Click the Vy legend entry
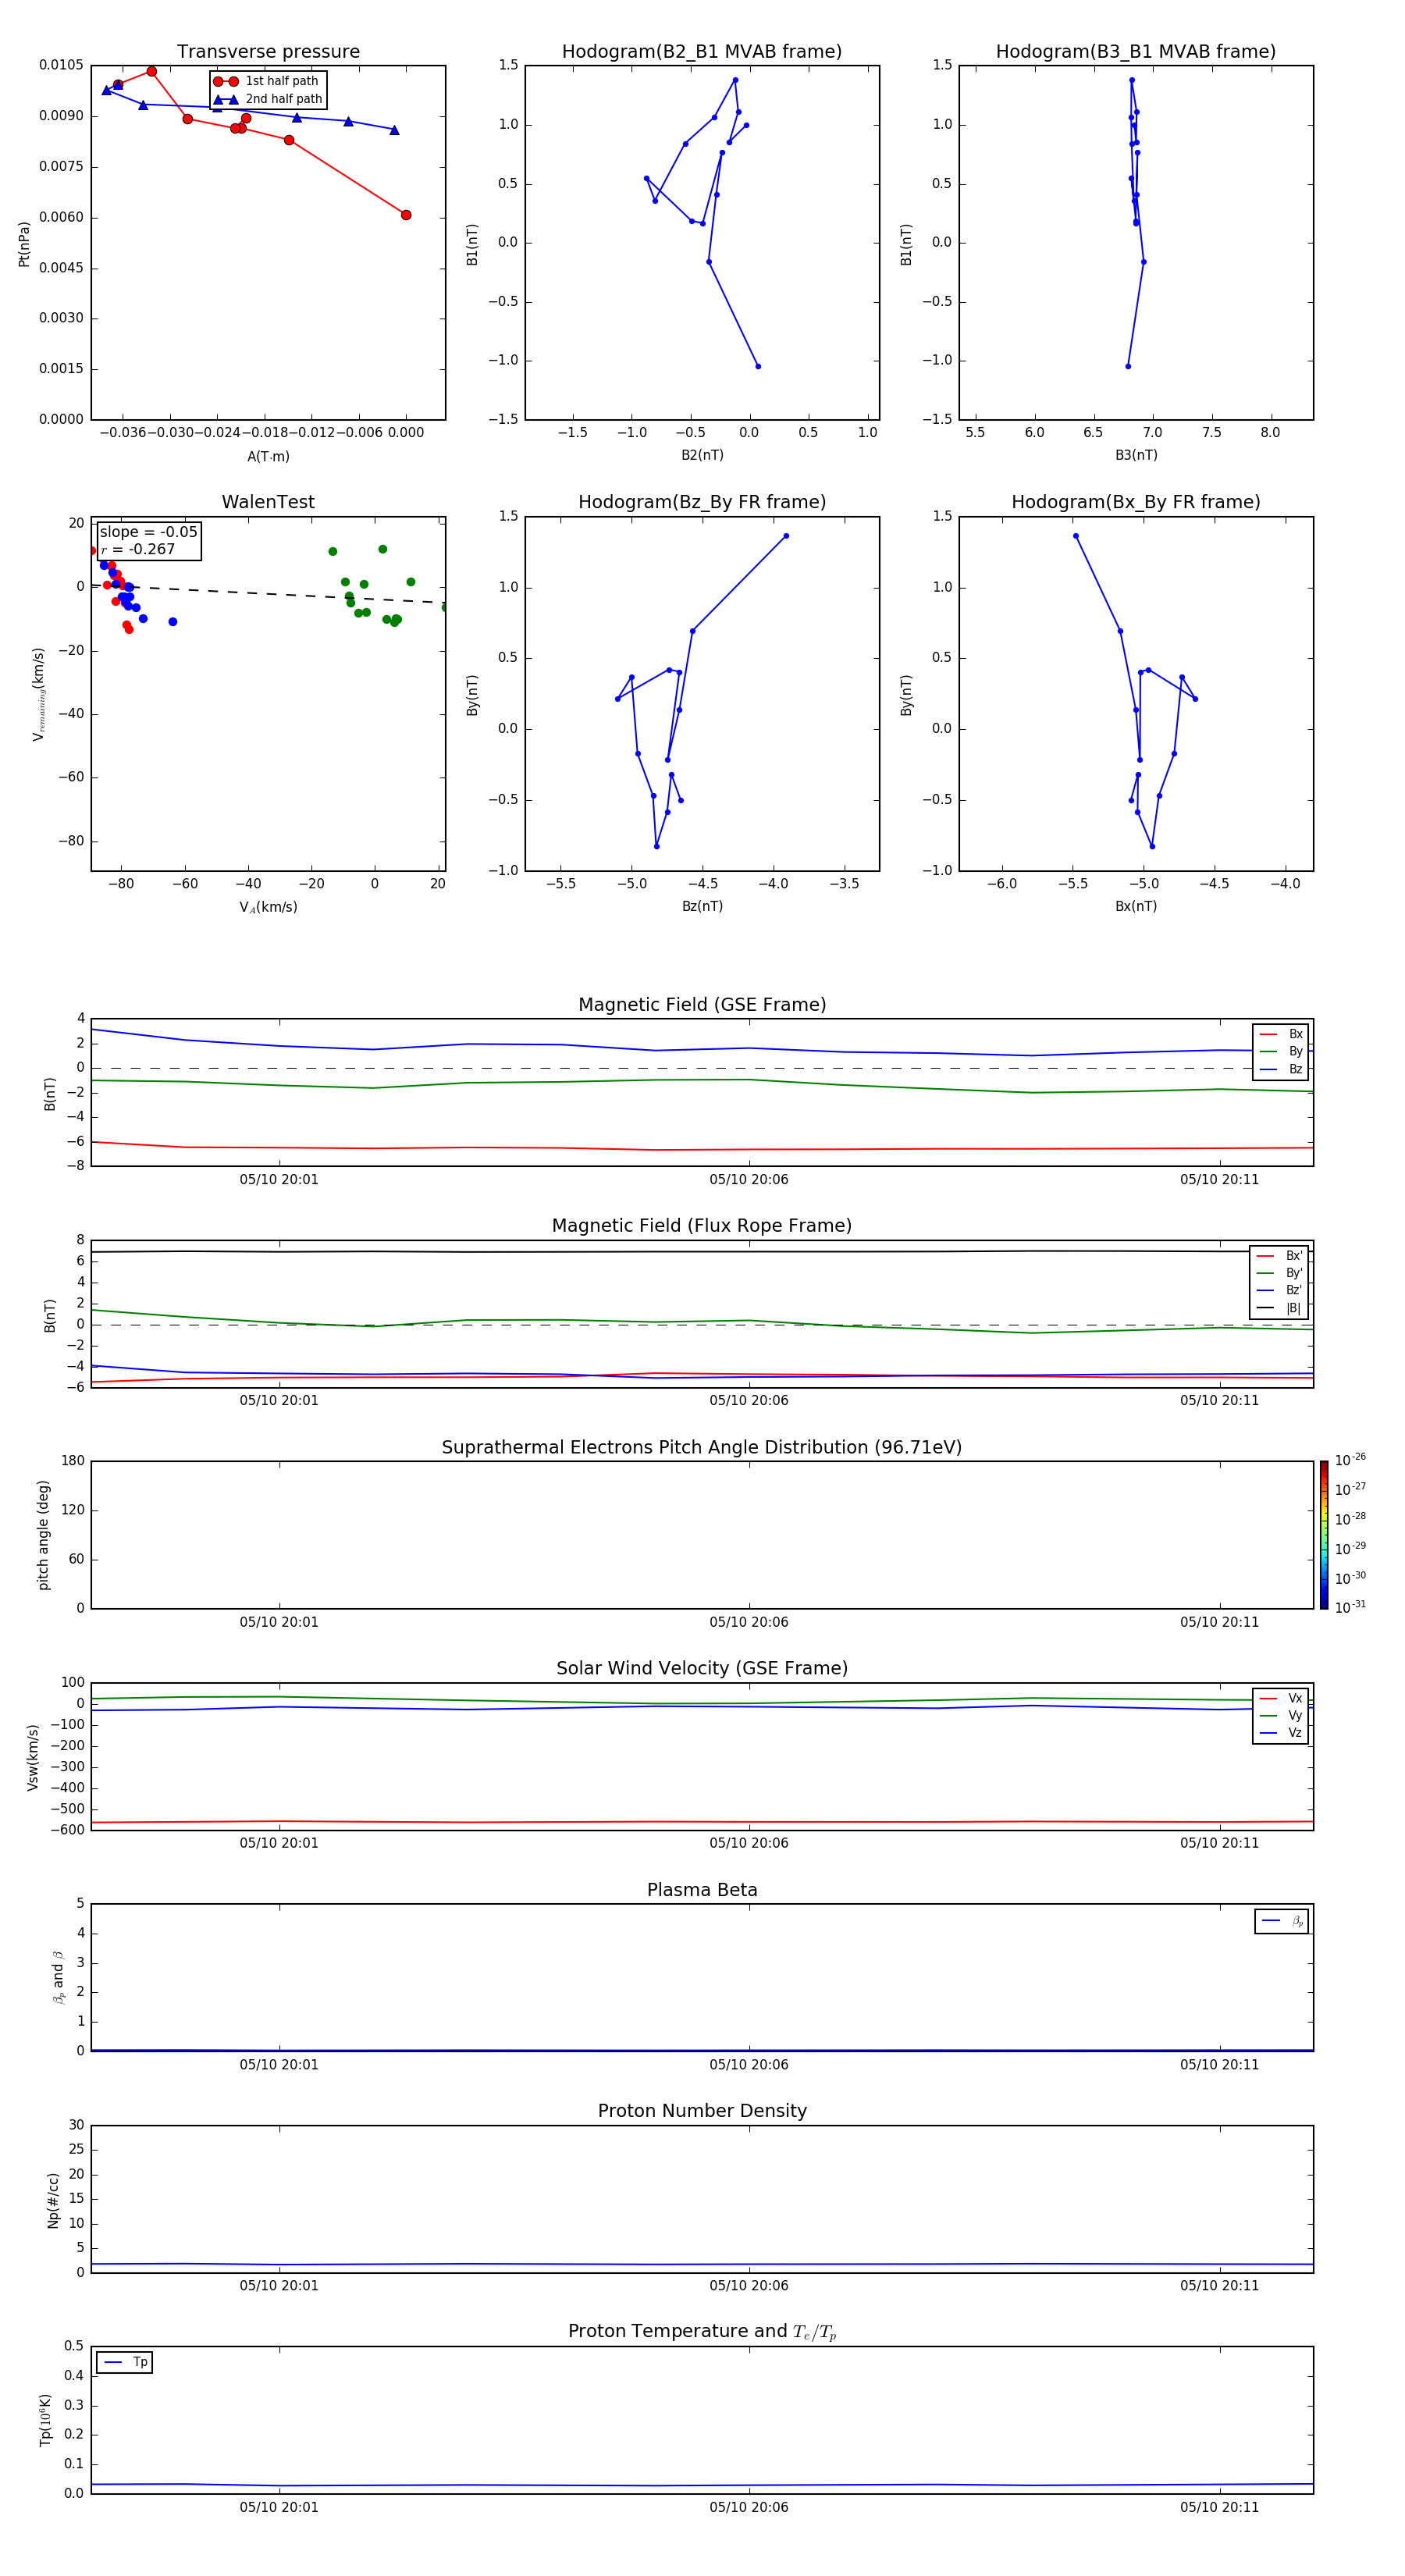The width and height of the screenshot is (1405, 2576). click(x=1281, y=1716)
